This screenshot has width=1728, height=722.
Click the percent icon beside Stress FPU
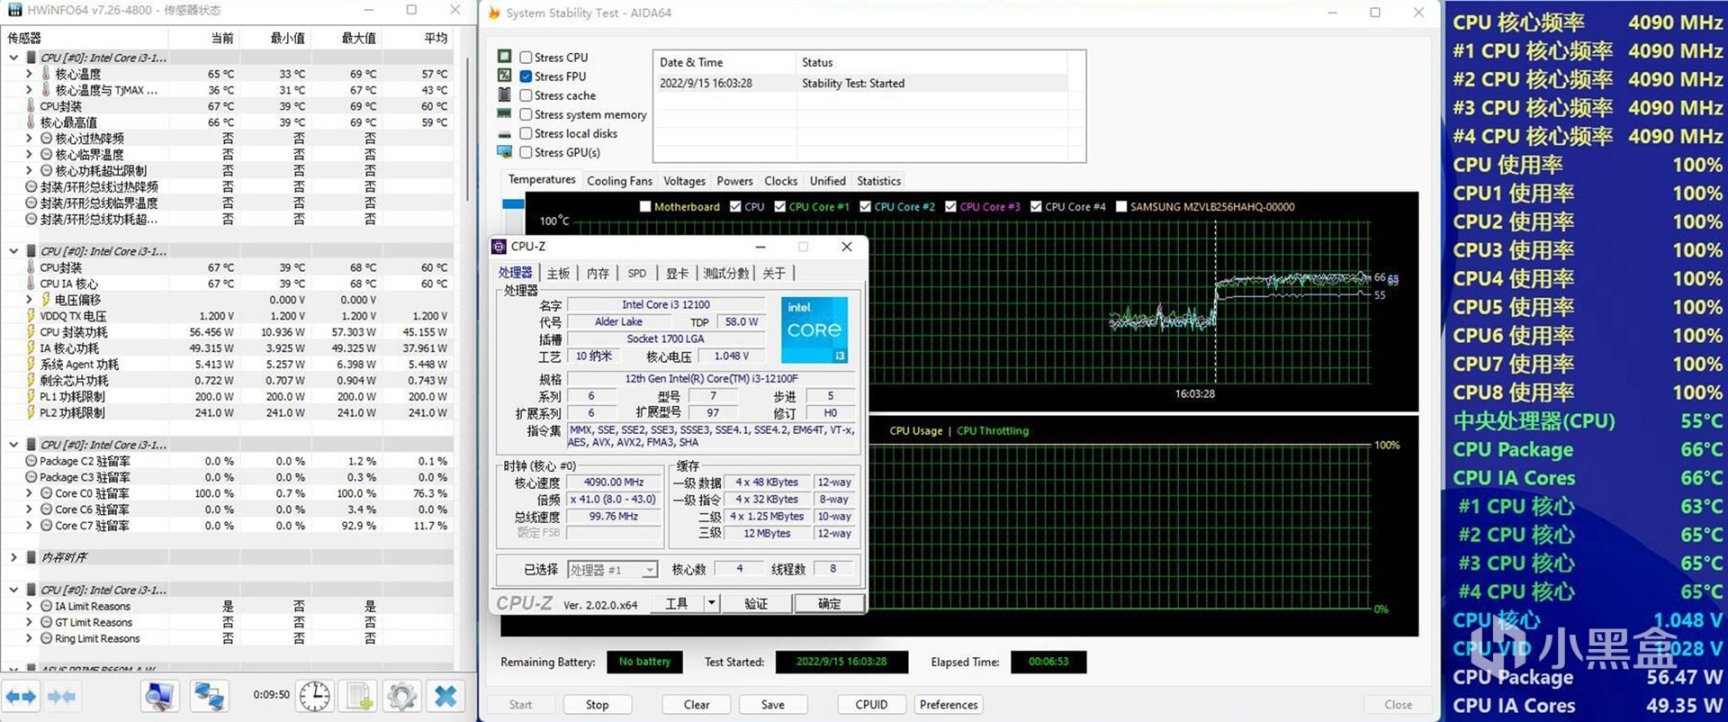click(x=505, y=76)
